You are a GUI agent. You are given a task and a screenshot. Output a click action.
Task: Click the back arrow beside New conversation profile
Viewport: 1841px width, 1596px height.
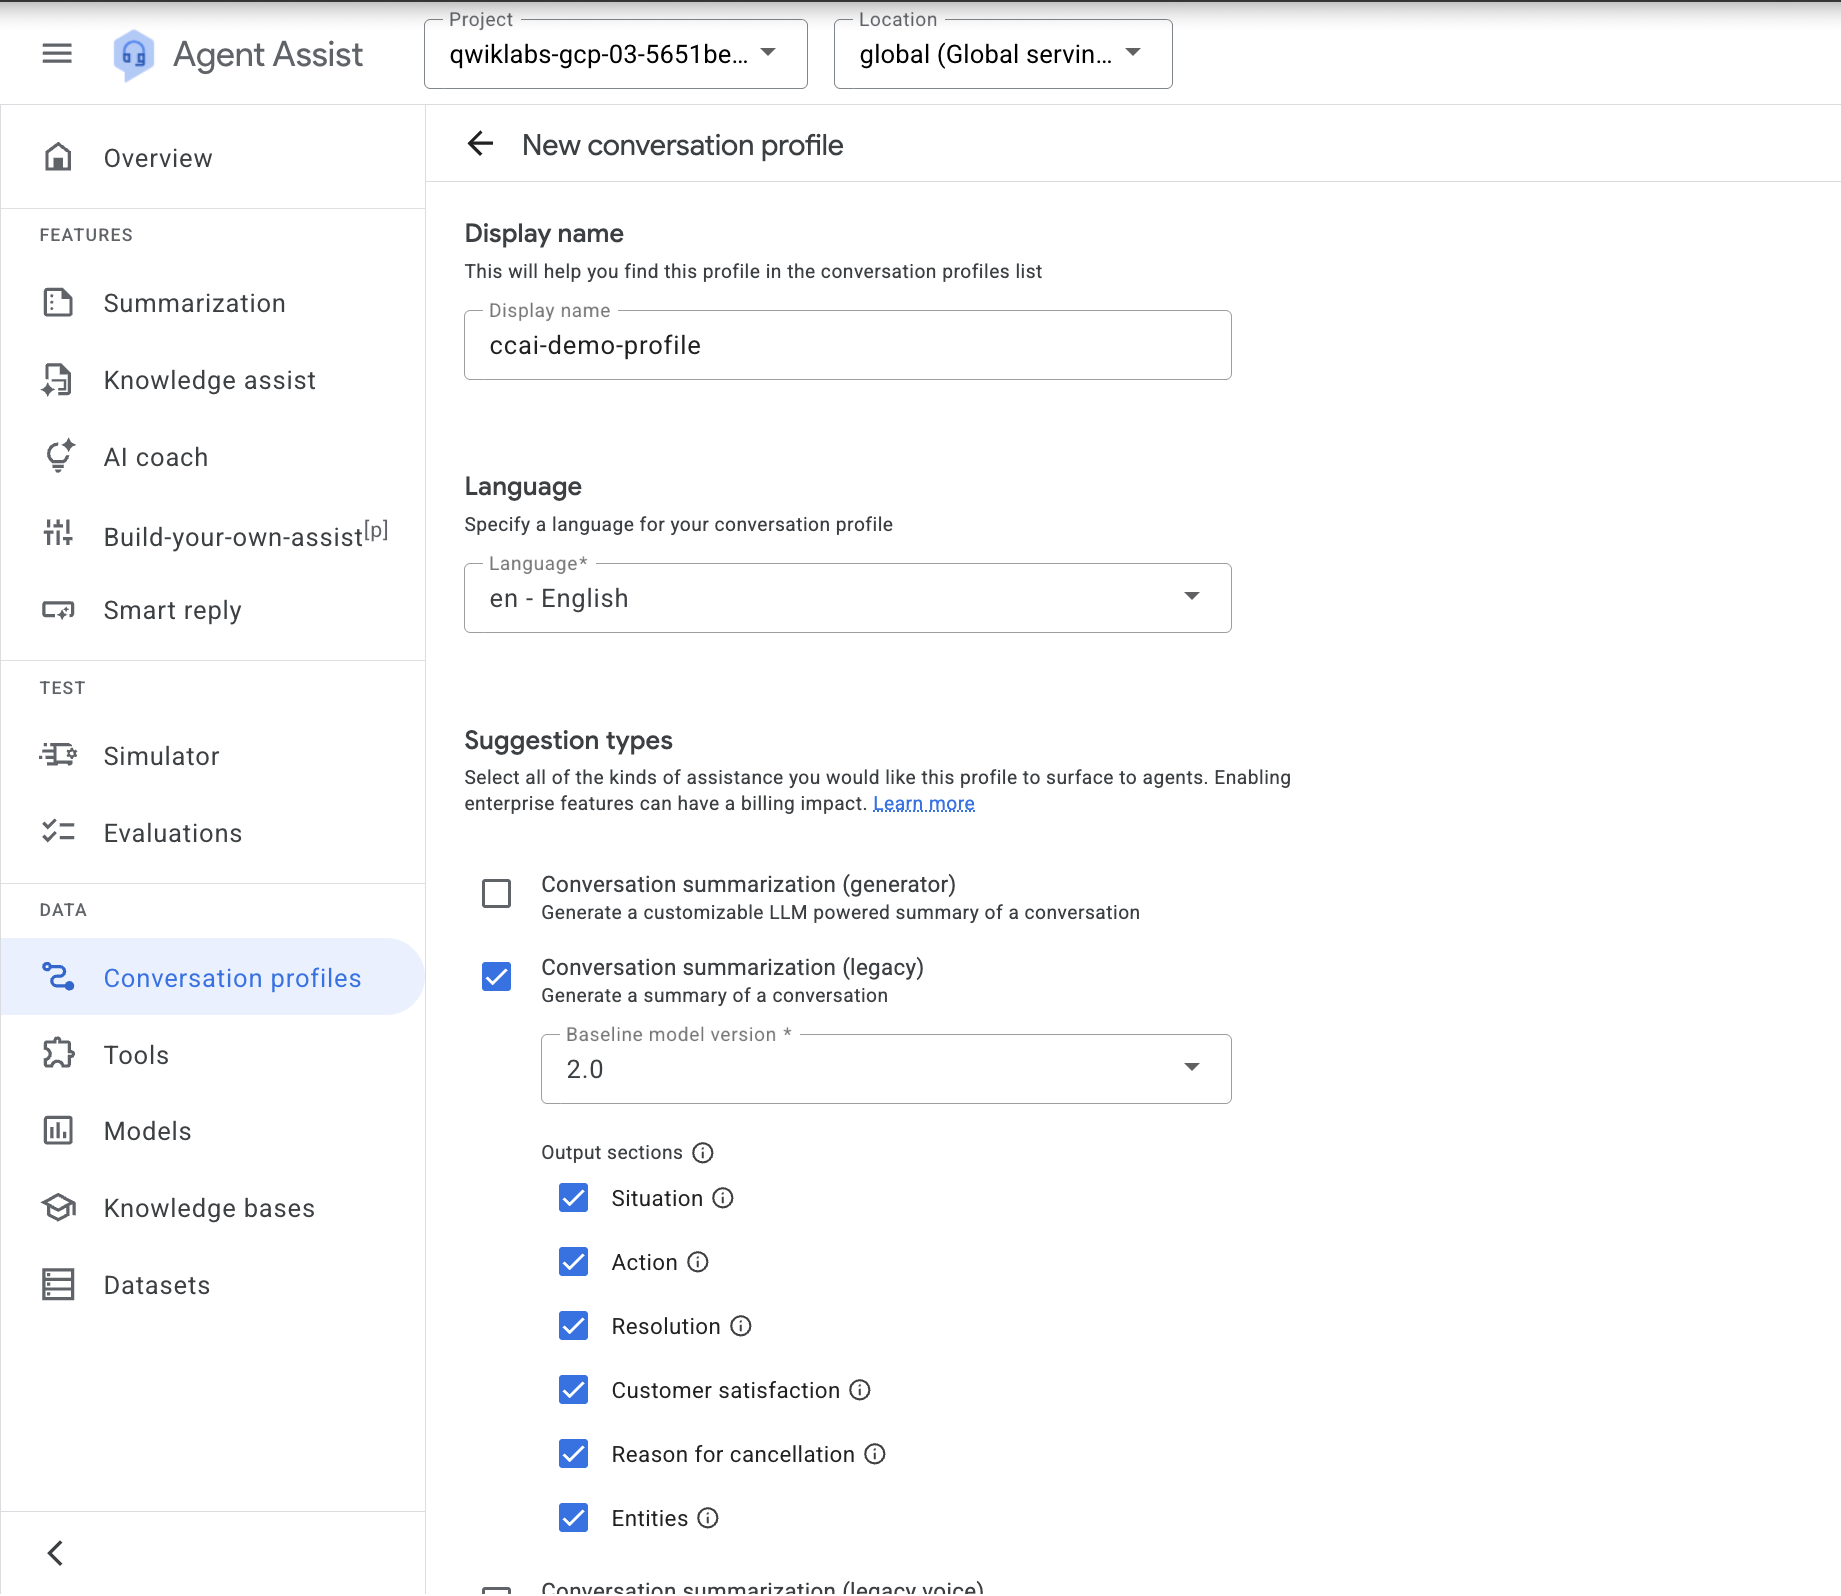pos(481,144)
